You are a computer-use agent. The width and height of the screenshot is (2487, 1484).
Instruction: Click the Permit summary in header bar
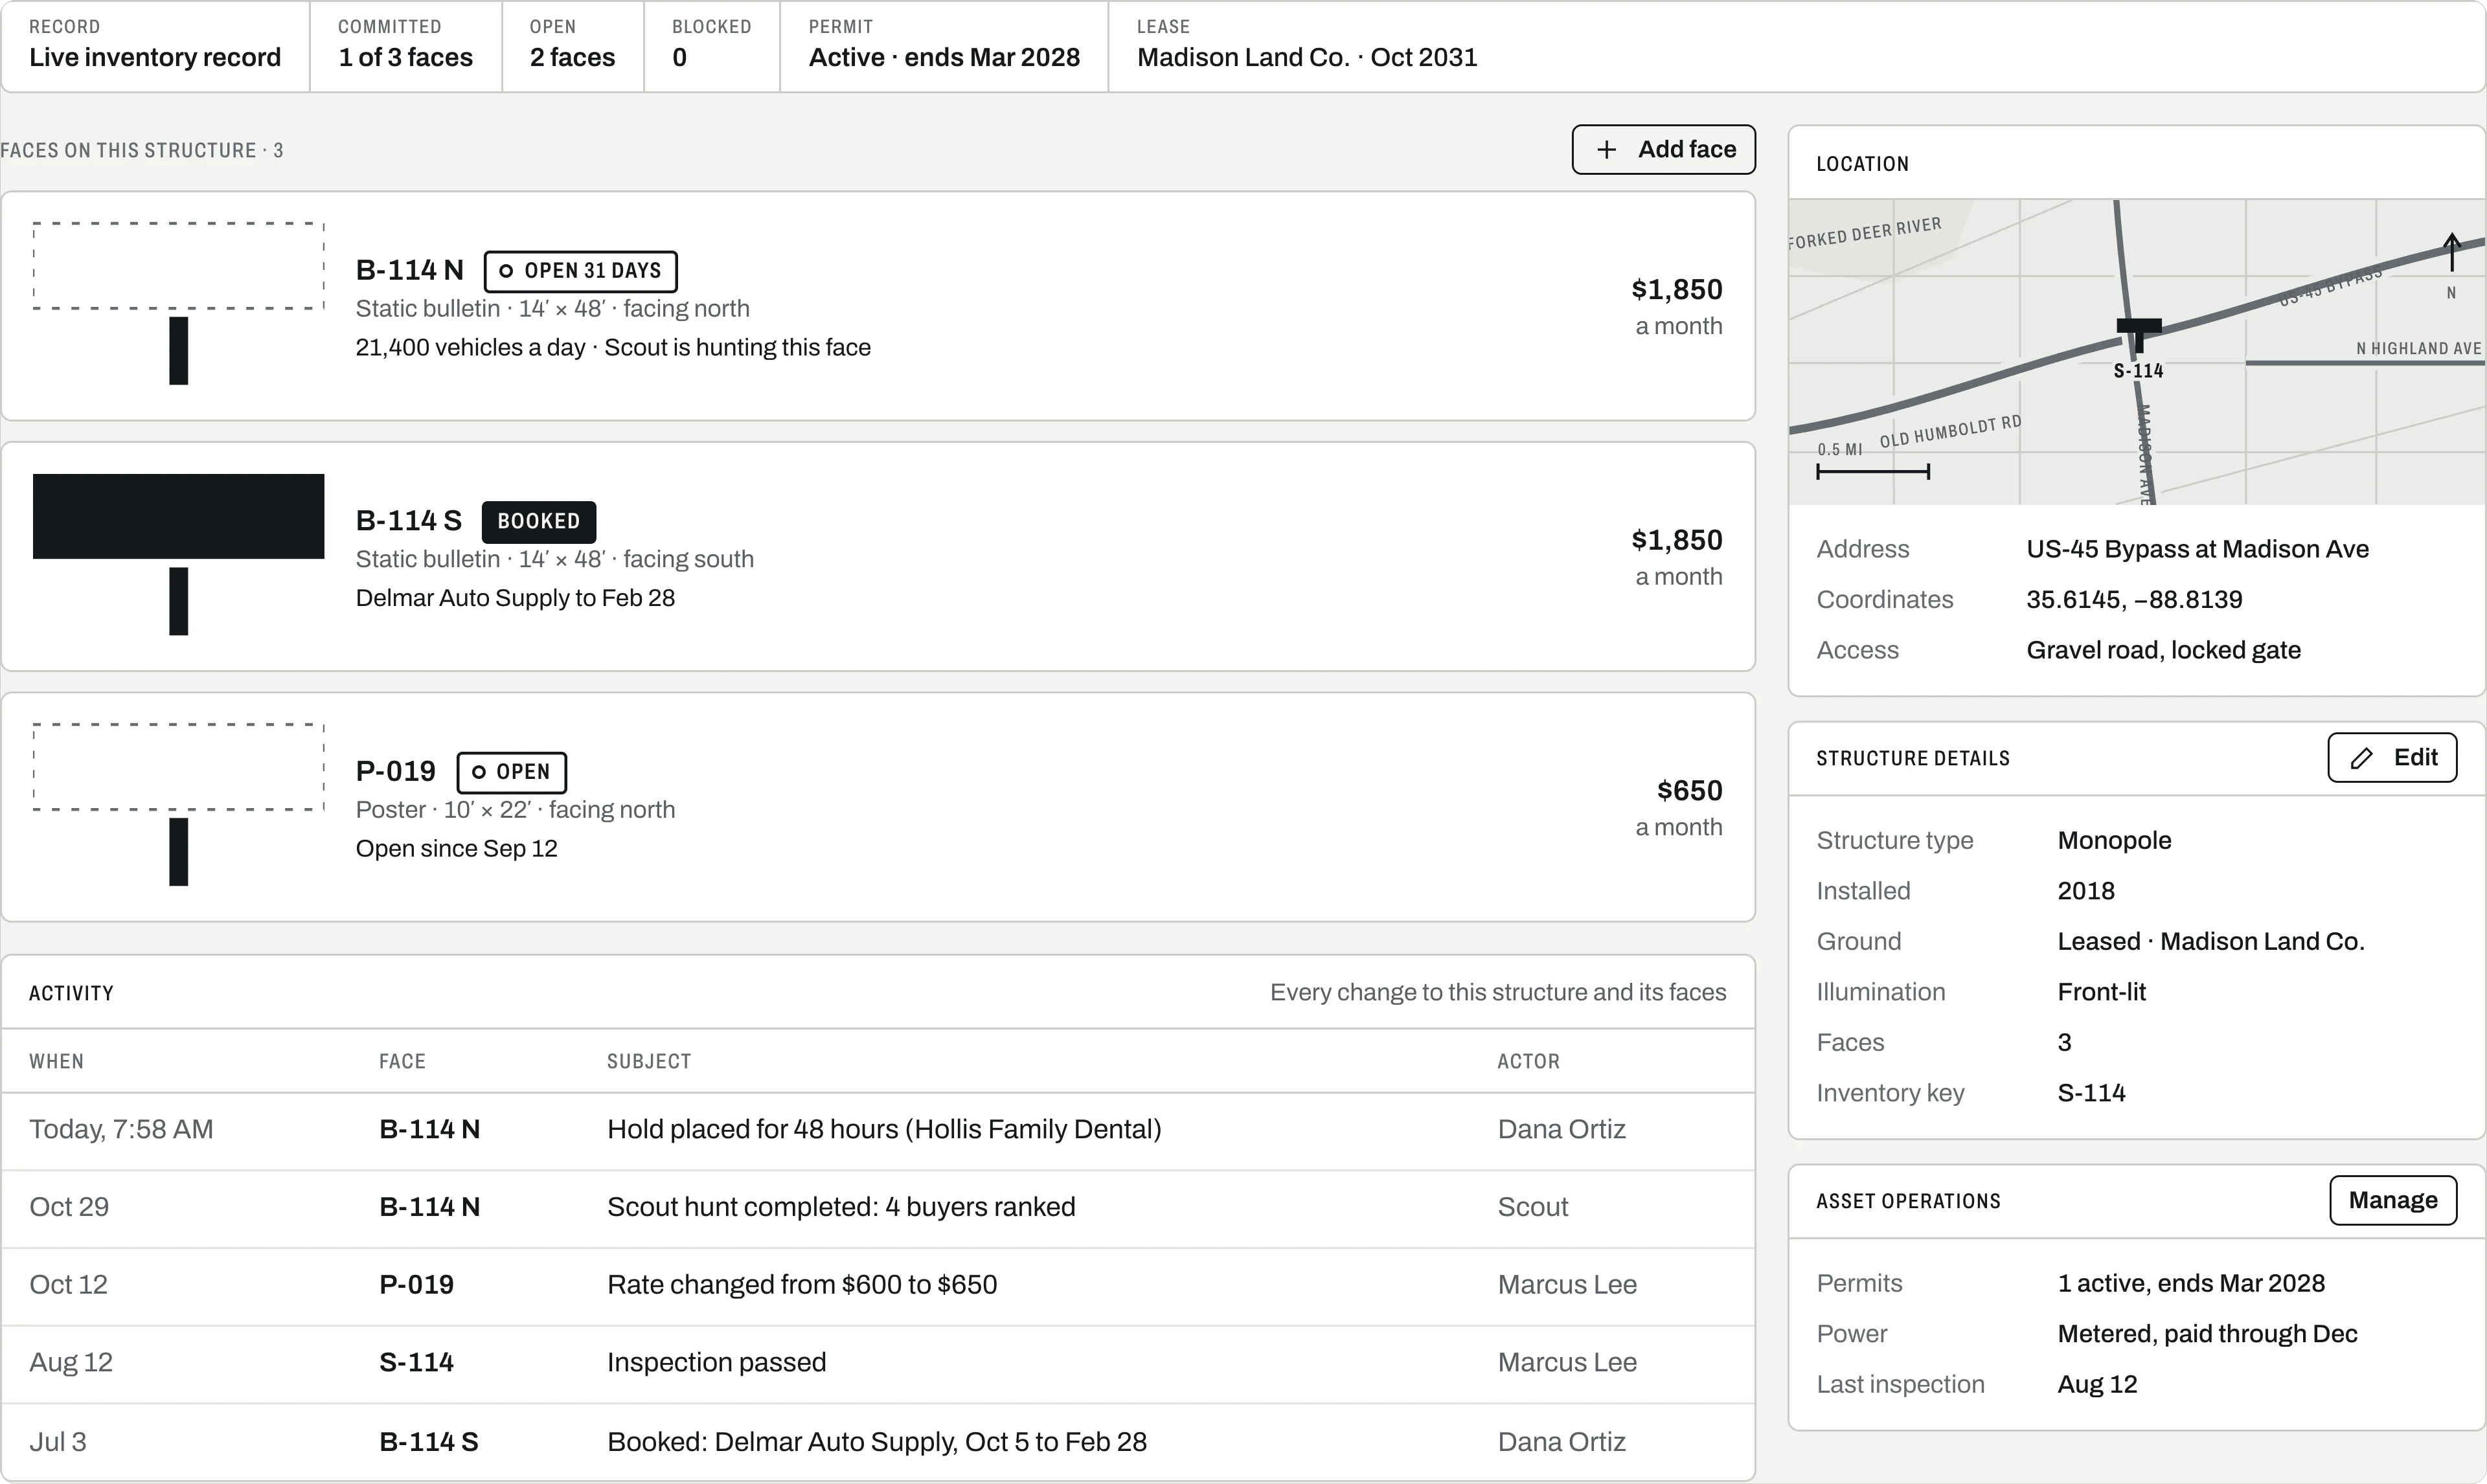(944, 46)
